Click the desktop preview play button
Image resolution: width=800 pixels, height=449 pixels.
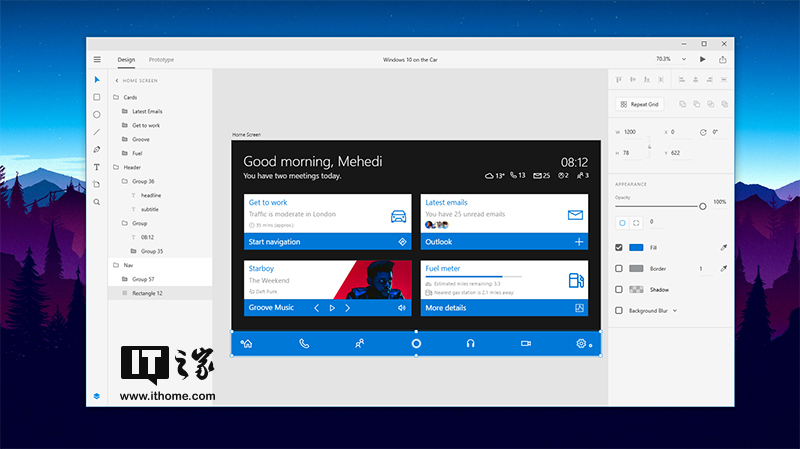tap(703, 59)
